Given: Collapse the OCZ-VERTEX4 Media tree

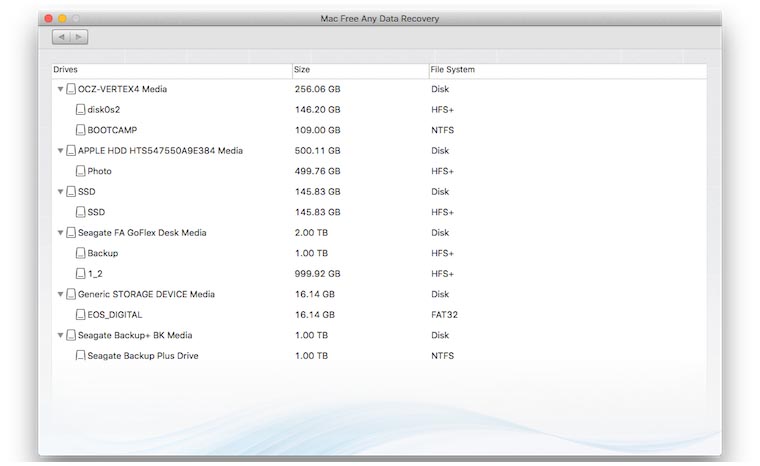Looking at the screenshot, I should coord(60,89).
